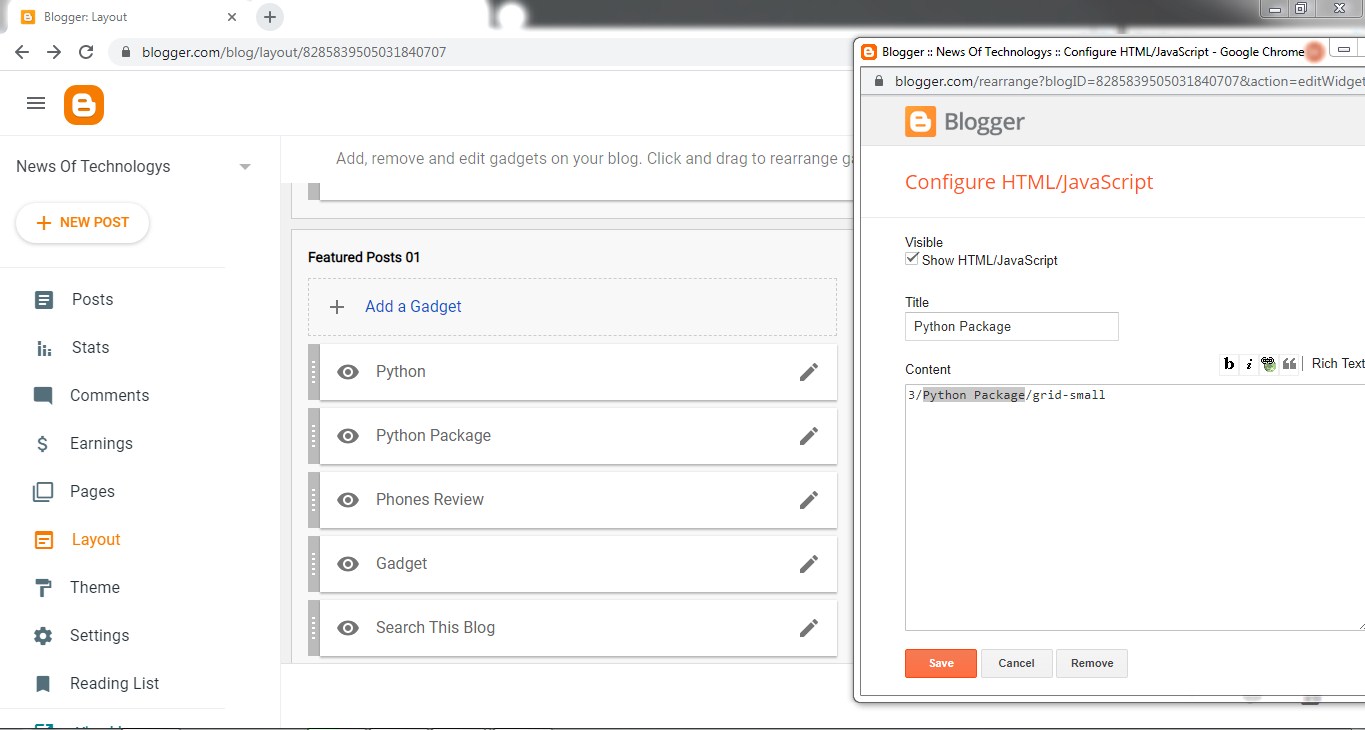Close the Blogger: Layout tab
Screen dimensions: 1365x730
point(231,17)
